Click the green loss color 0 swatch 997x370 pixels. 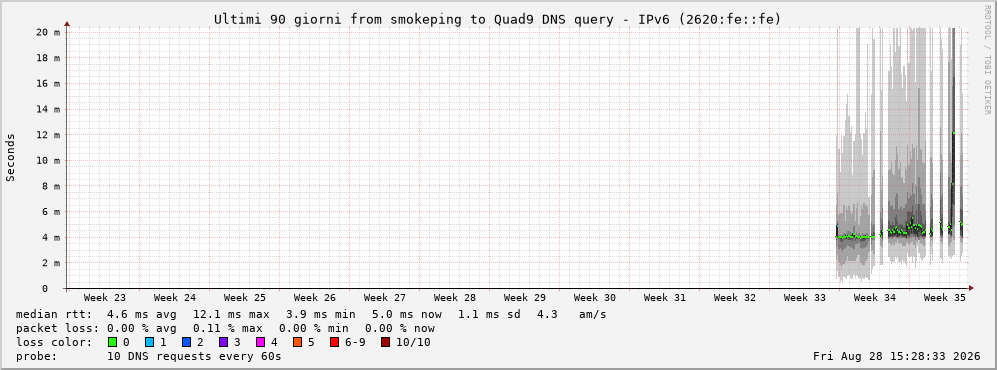click(x=113, y=342)
